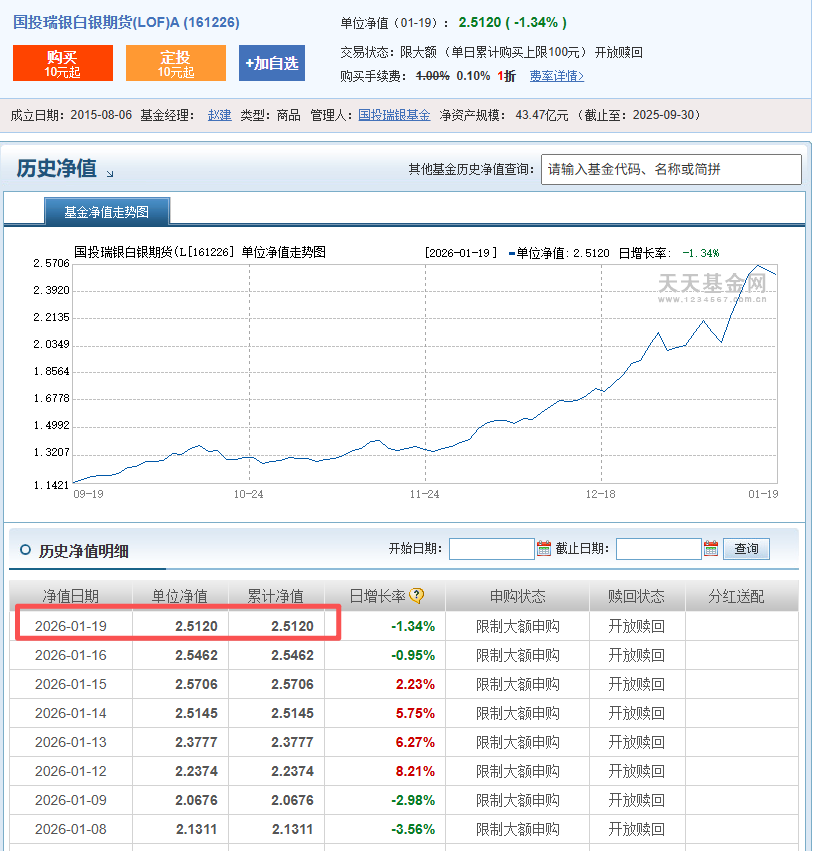The width and height of the screenshot is (823, 851).
Task: Click the 日增长率 question mark help icon
Action: [417, 596]
